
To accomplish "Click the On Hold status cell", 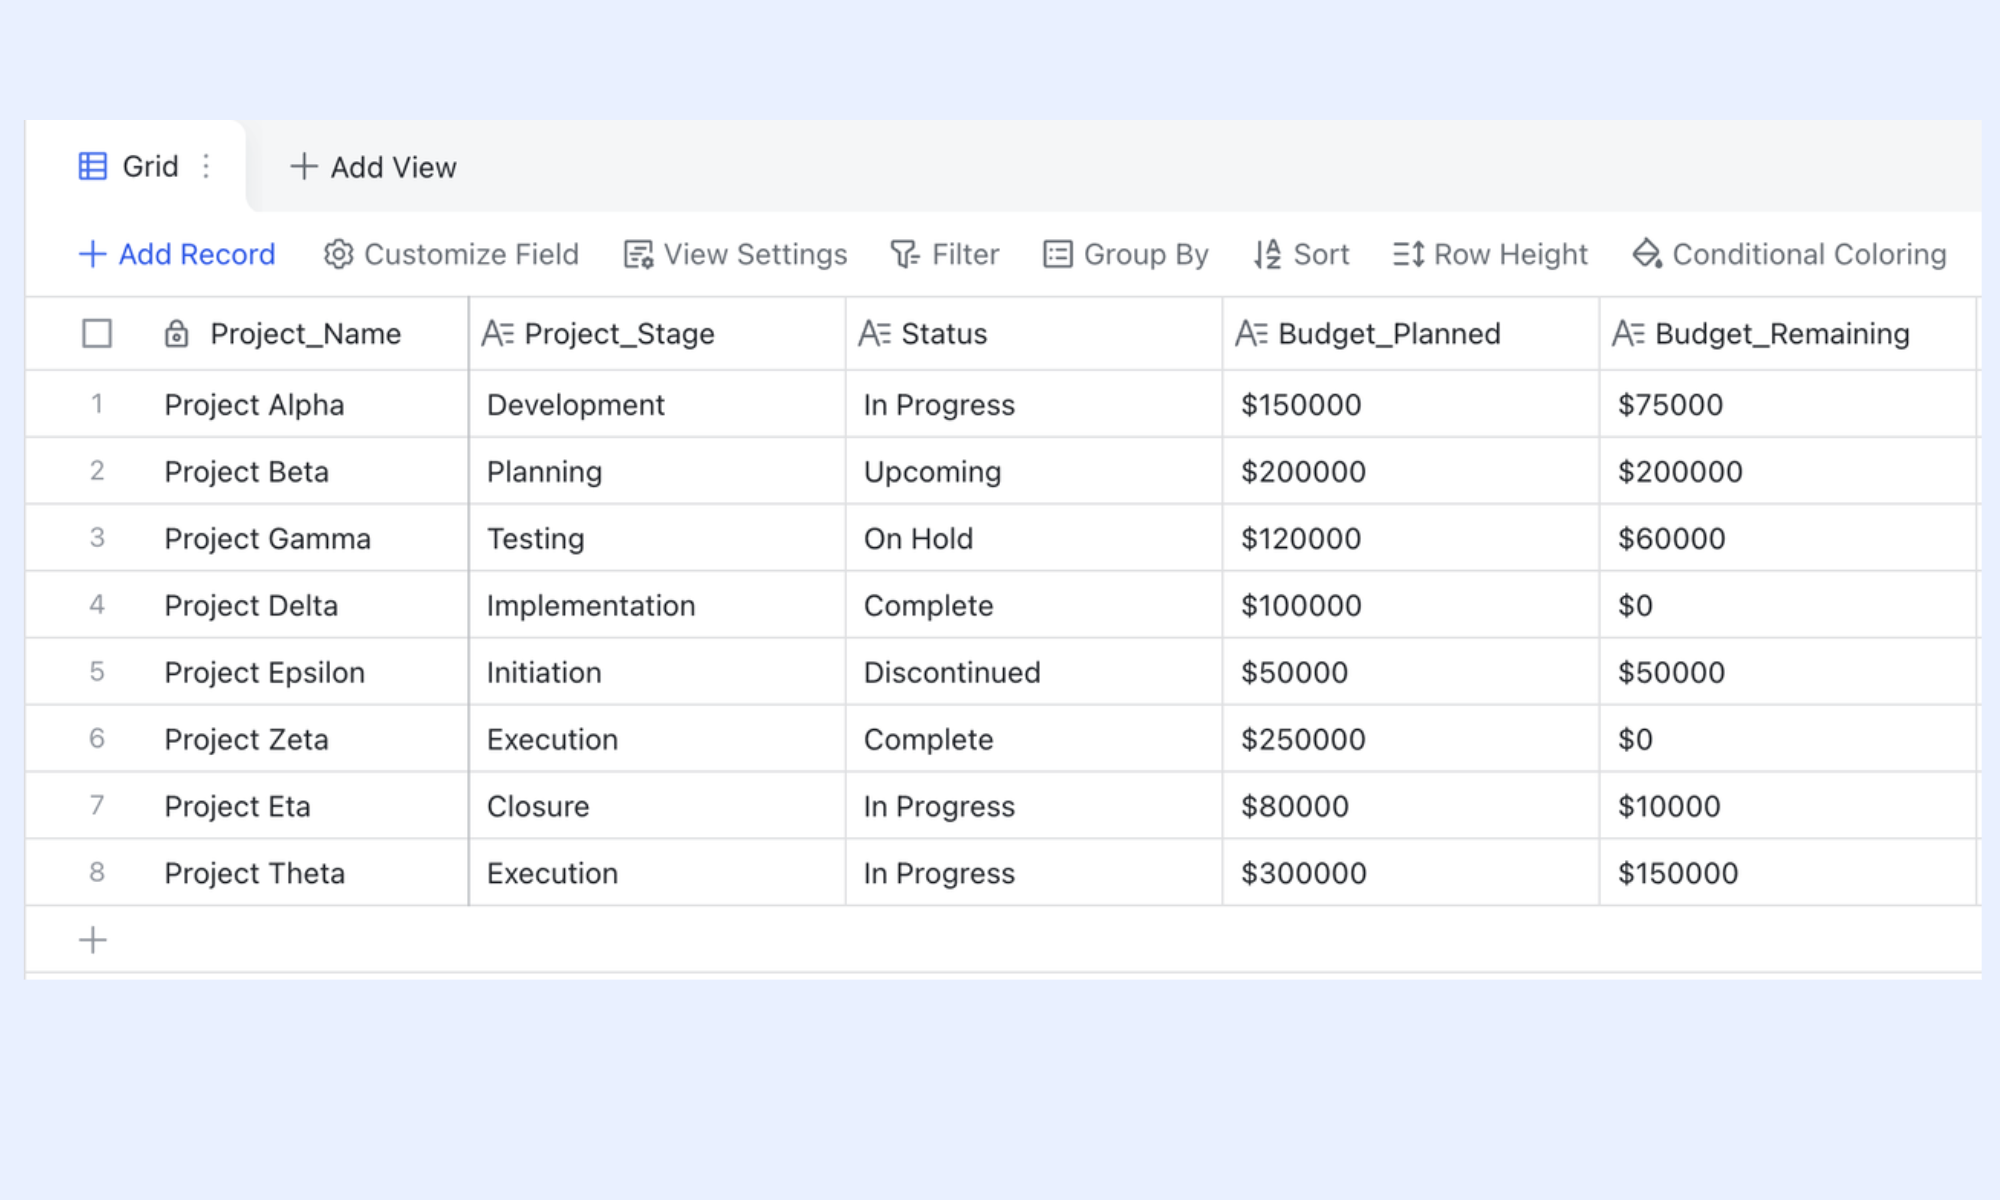I will pyautogui.click(x=1034, y=538).
